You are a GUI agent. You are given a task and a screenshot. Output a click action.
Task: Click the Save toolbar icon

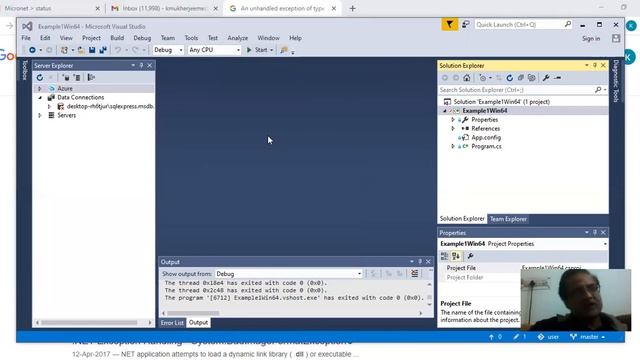click(x=92, y=50)
